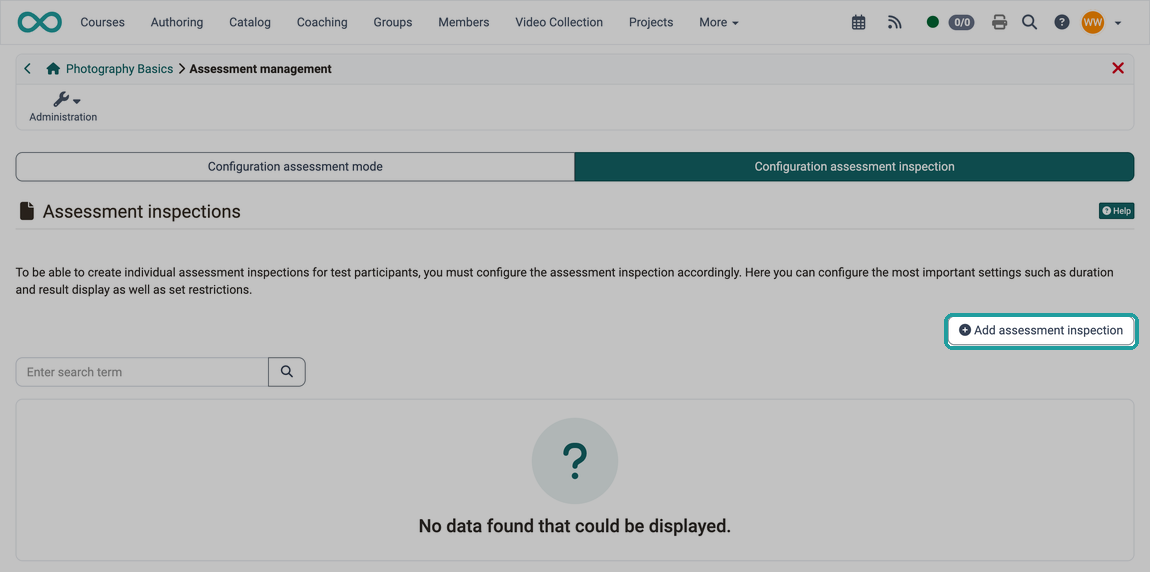Select Configuration assessment inspection tab

[x=854, y=166]
